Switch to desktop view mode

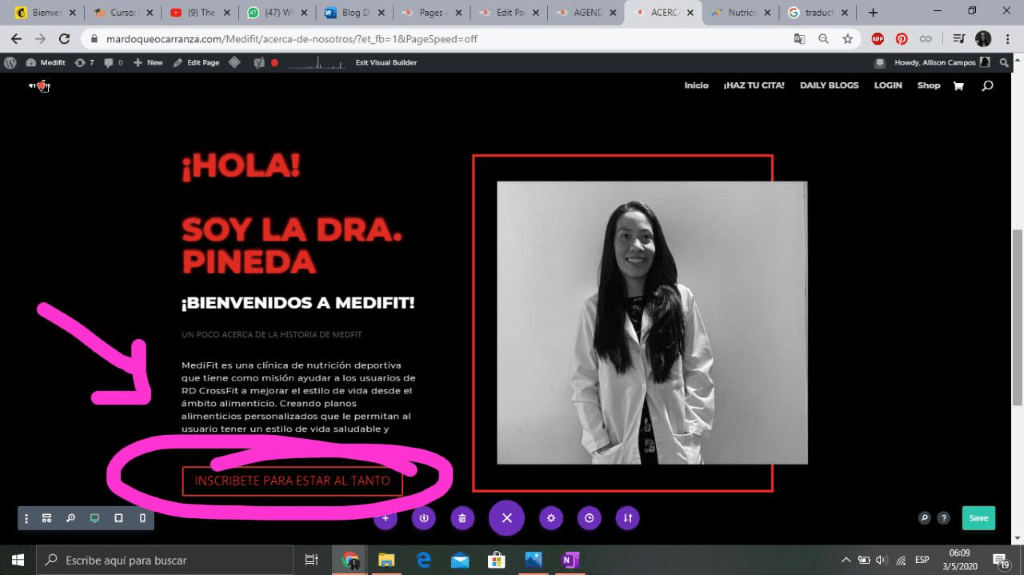pos(95,518)
